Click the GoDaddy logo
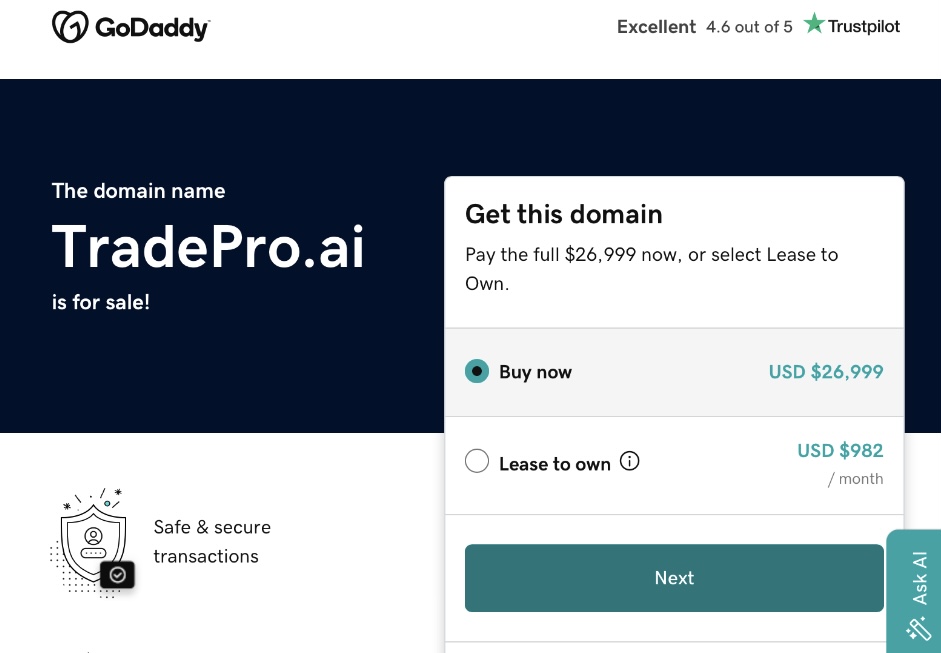Screen dimensions: 941x653 130,27
